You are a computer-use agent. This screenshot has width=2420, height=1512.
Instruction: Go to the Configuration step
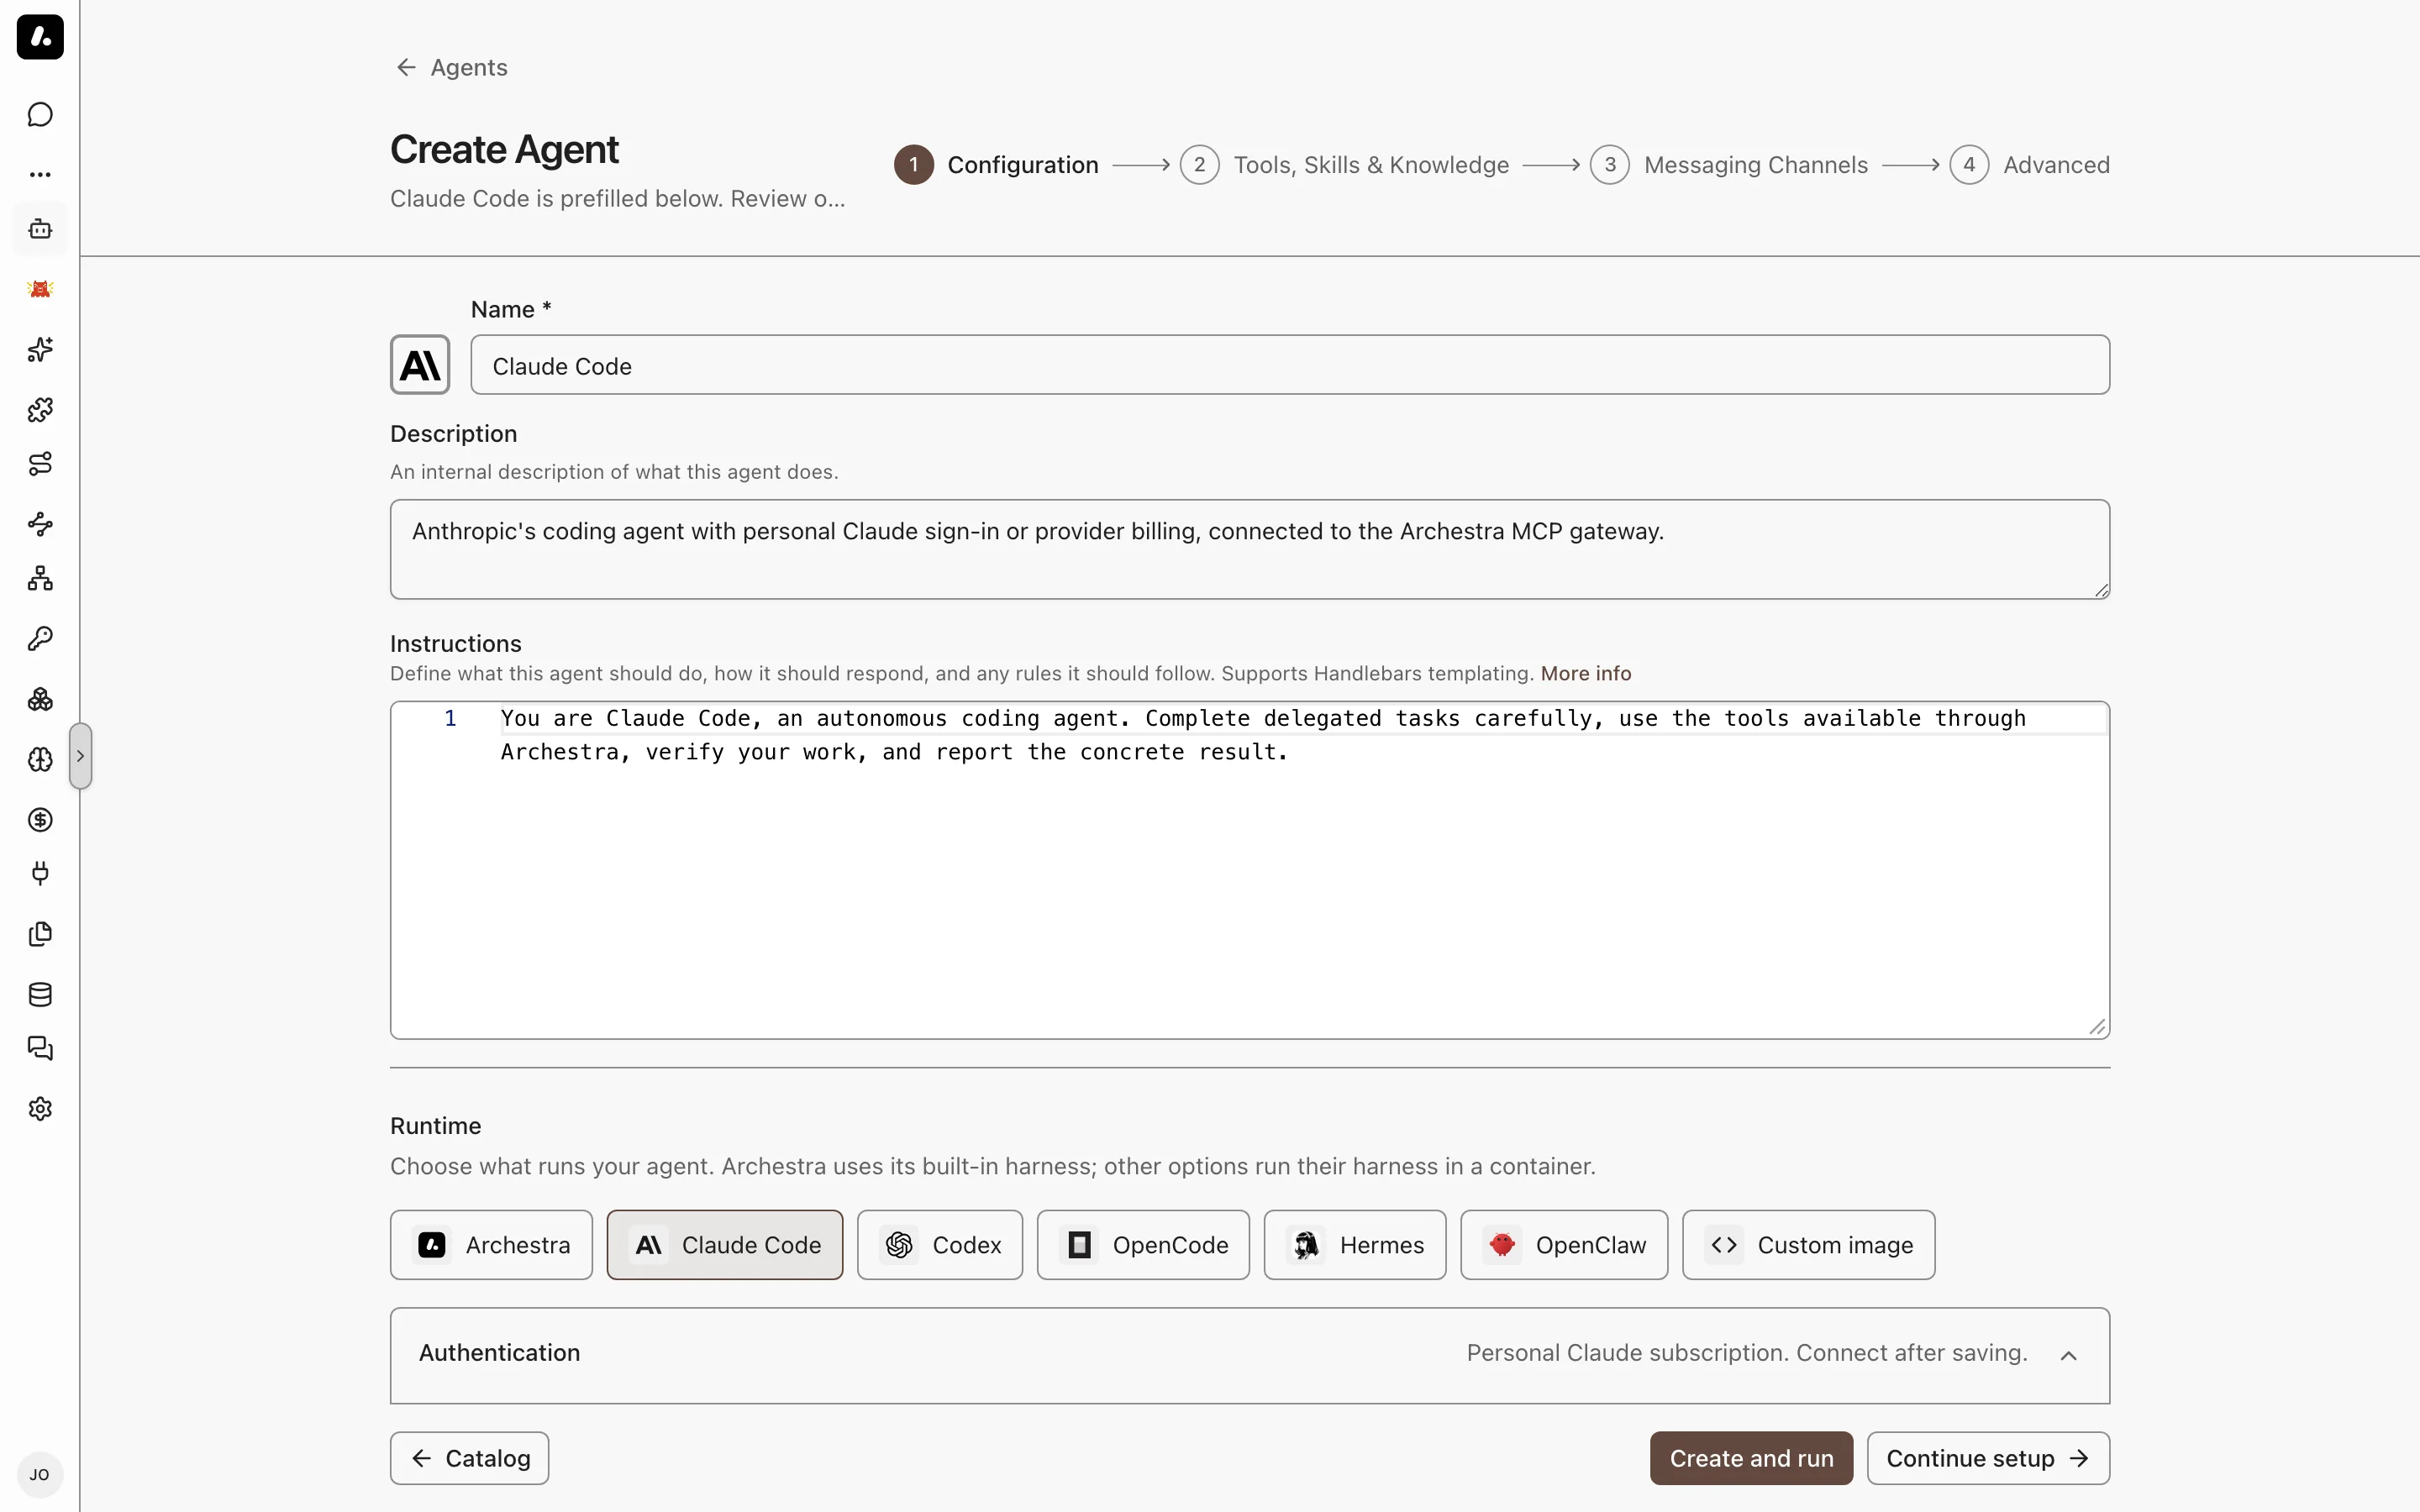(996, 165)
